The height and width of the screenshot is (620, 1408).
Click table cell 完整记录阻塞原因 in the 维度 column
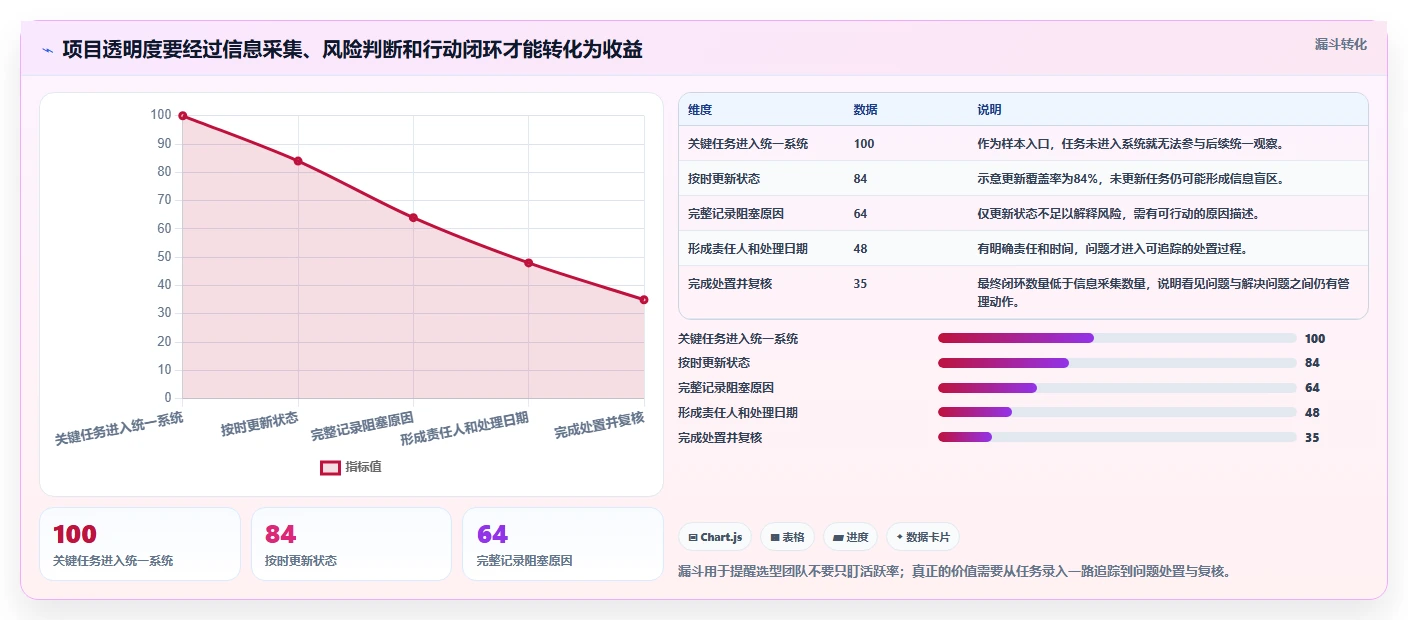pyautogui.click(x=736, y=214)
